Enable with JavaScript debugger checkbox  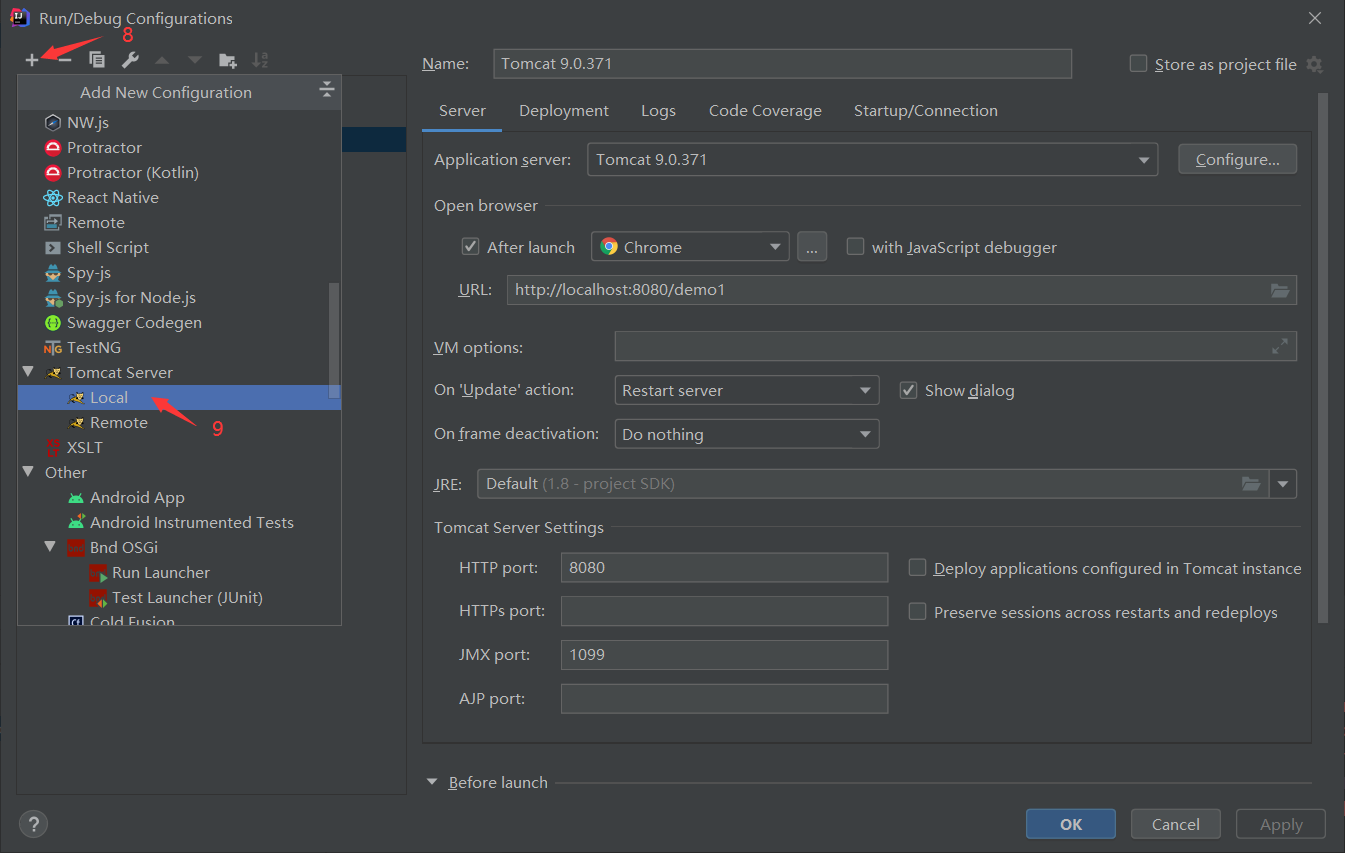click(855, 246)
